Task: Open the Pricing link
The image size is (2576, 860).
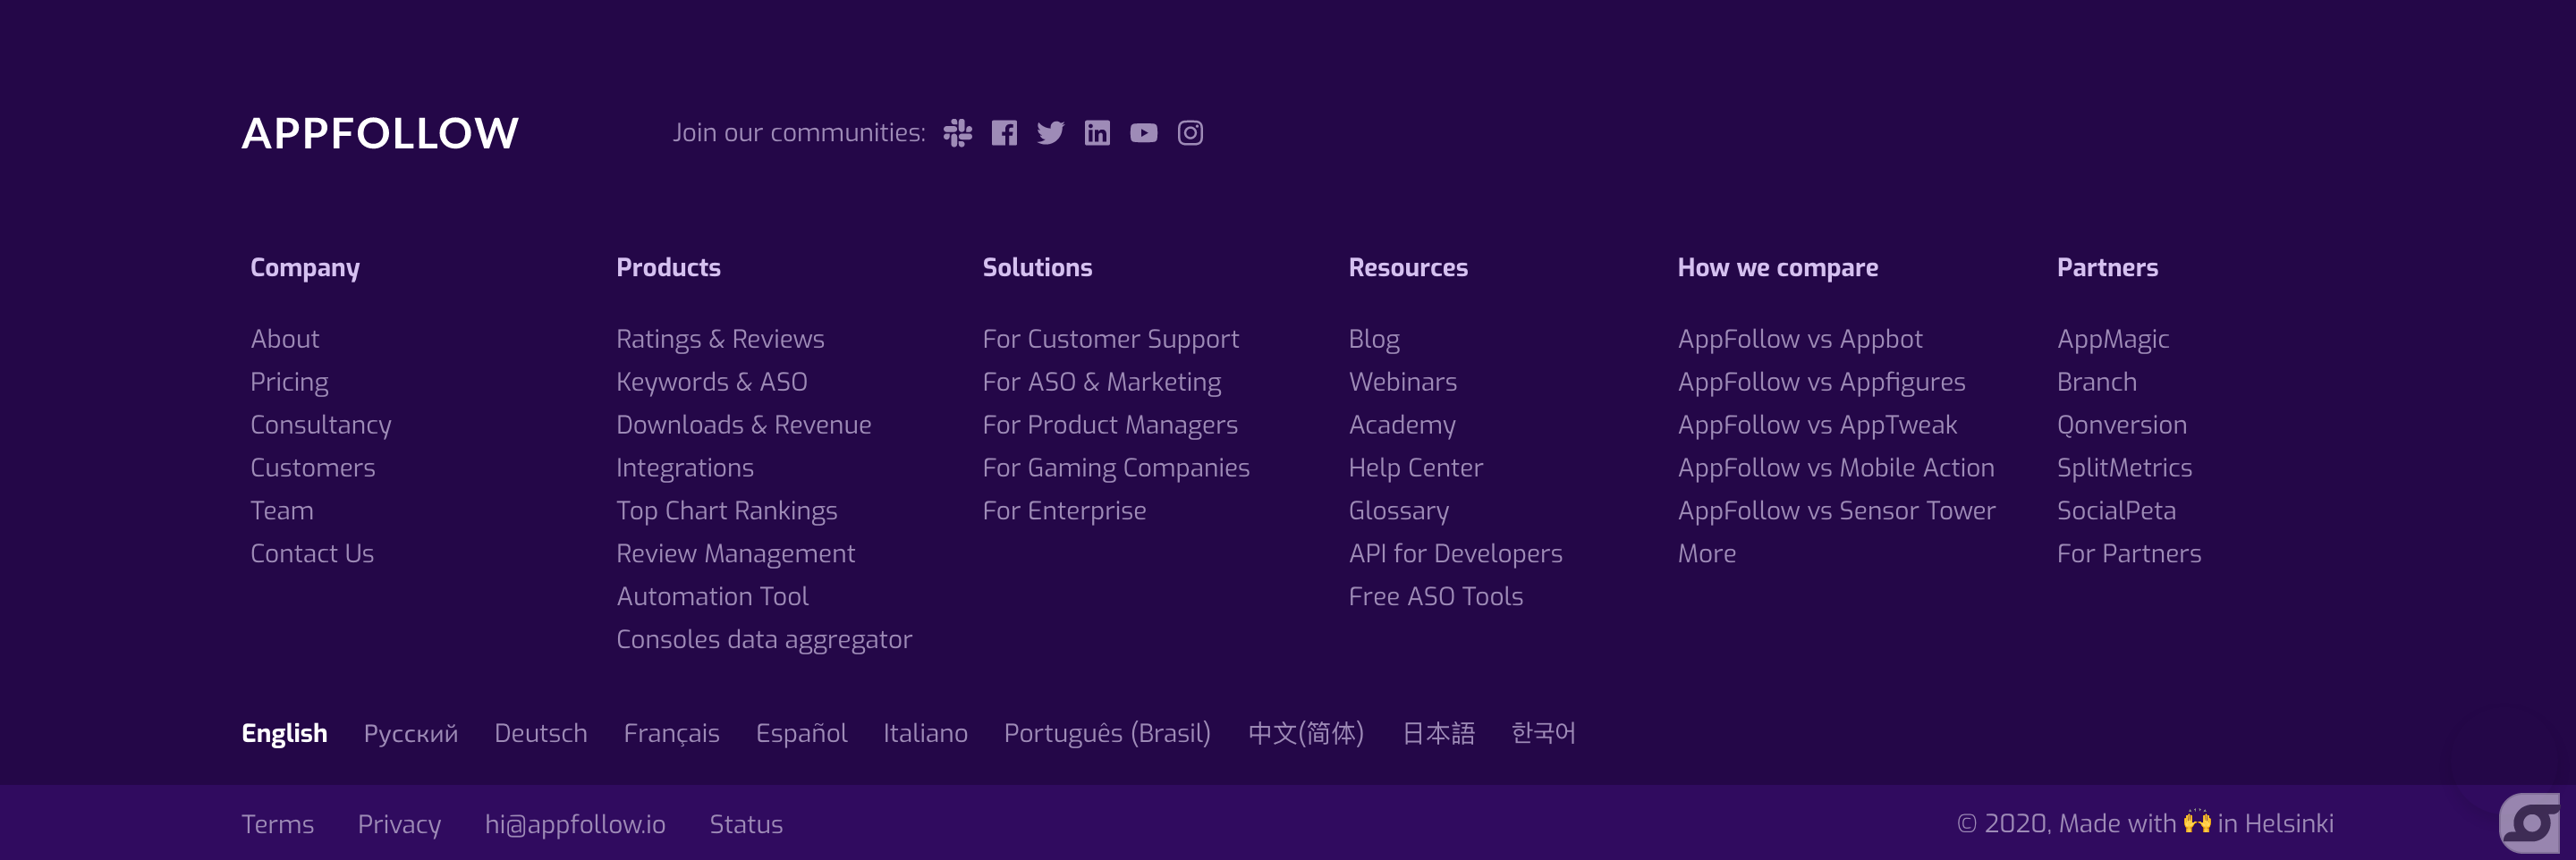Action: coord(289,382)
